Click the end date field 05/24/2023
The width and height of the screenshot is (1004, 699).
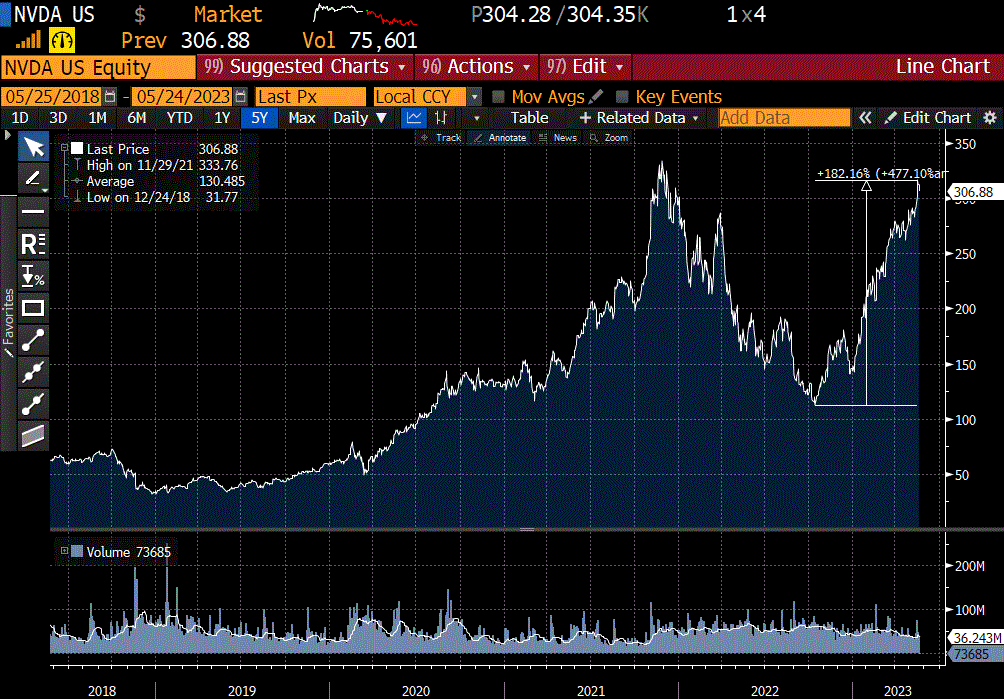click(x=182, y=97)
